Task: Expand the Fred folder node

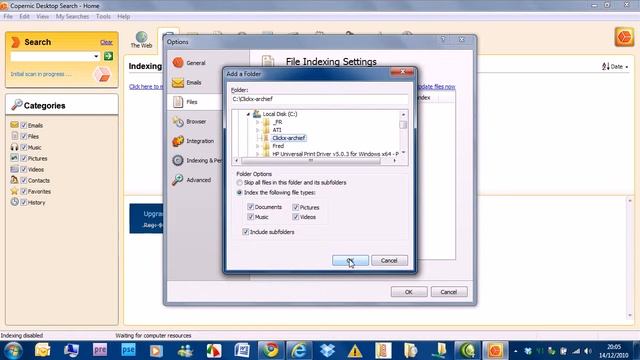Action: pyautogui.click(x=258, y=146)
